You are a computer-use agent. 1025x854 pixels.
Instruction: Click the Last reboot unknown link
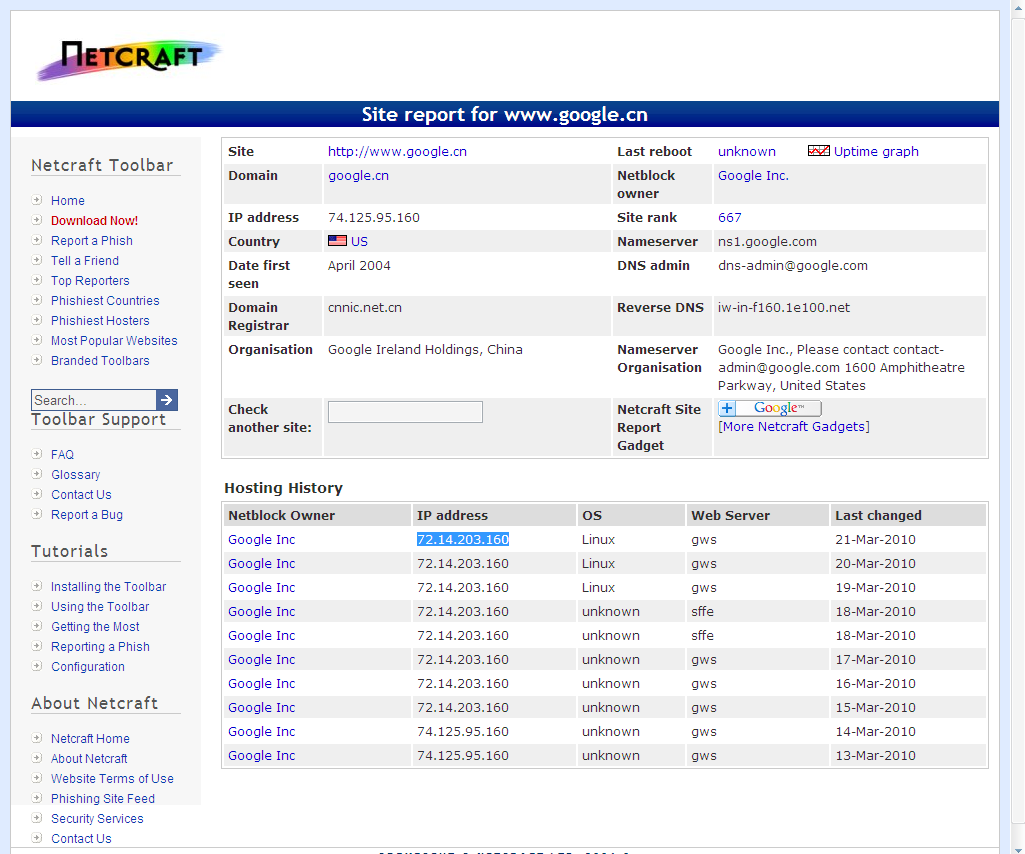747,152
